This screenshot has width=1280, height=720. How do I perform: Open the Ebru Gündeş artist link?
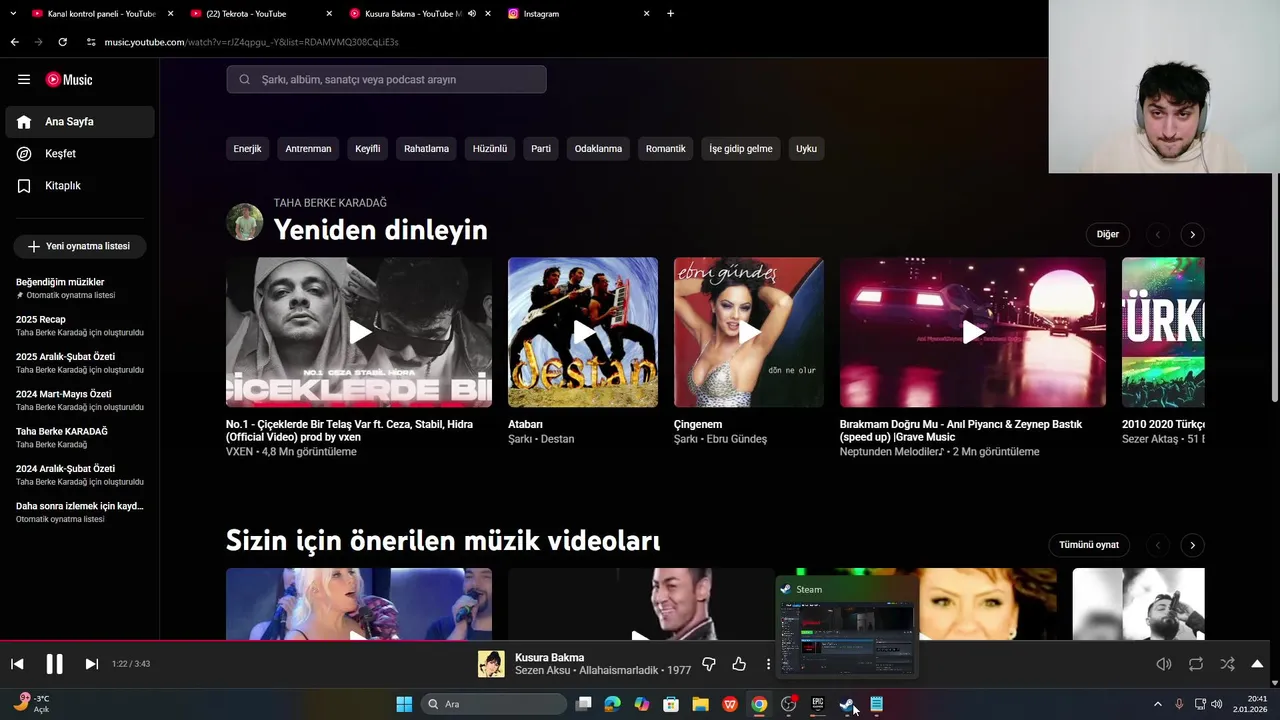click(x=736, y=439)
